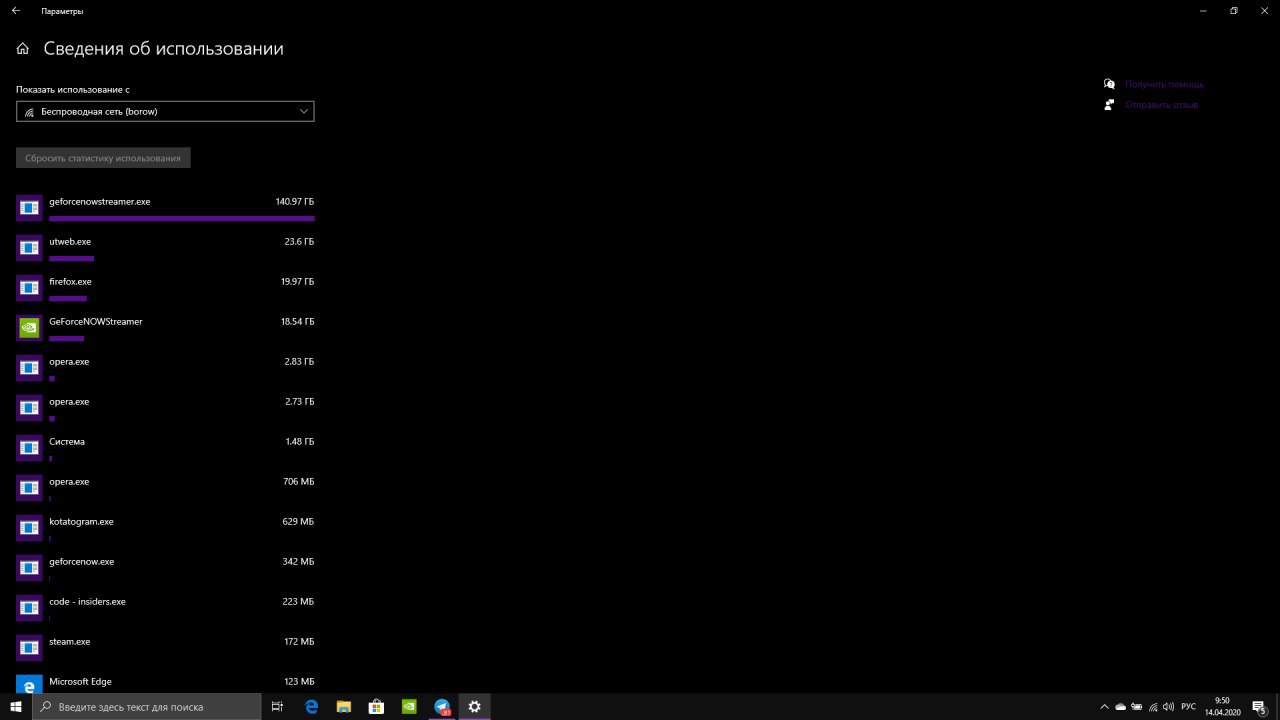Open the Settings home icon
Screen dimensions: 1280x720
pyautogui.click(x=23, y=48)
